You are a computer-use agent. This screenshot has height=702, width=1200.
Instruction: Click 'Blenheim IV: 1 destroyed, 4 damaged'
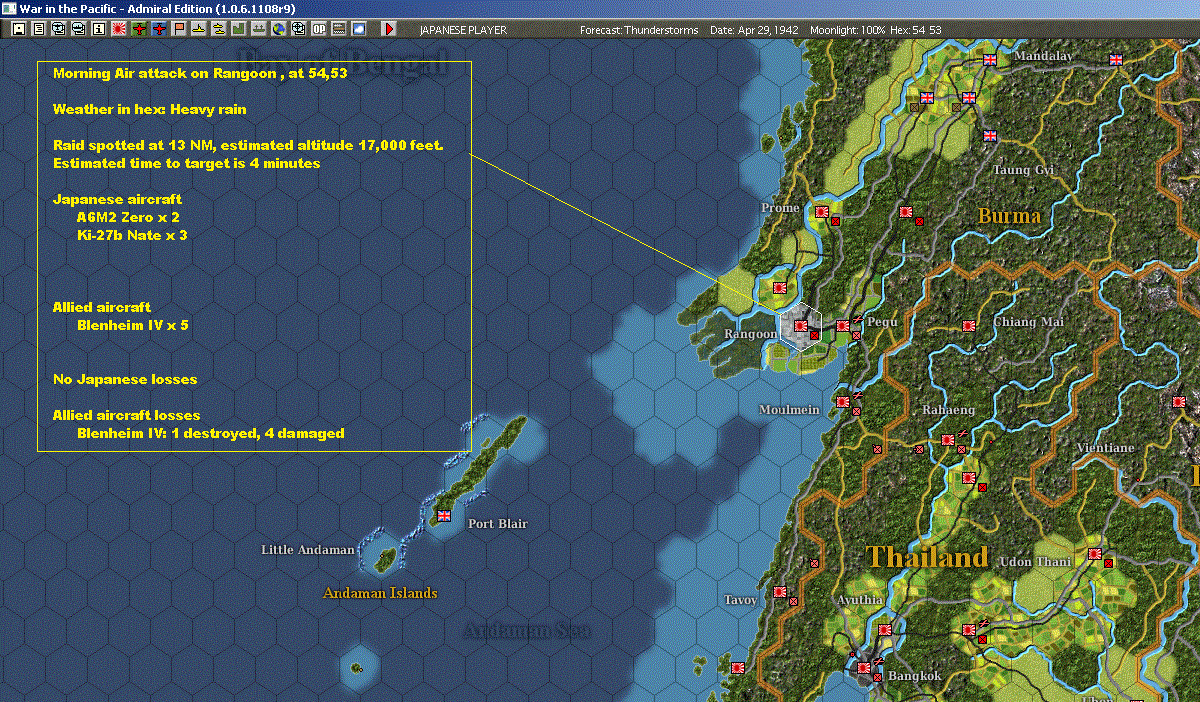pyautogui.click(x=211, y=433)
